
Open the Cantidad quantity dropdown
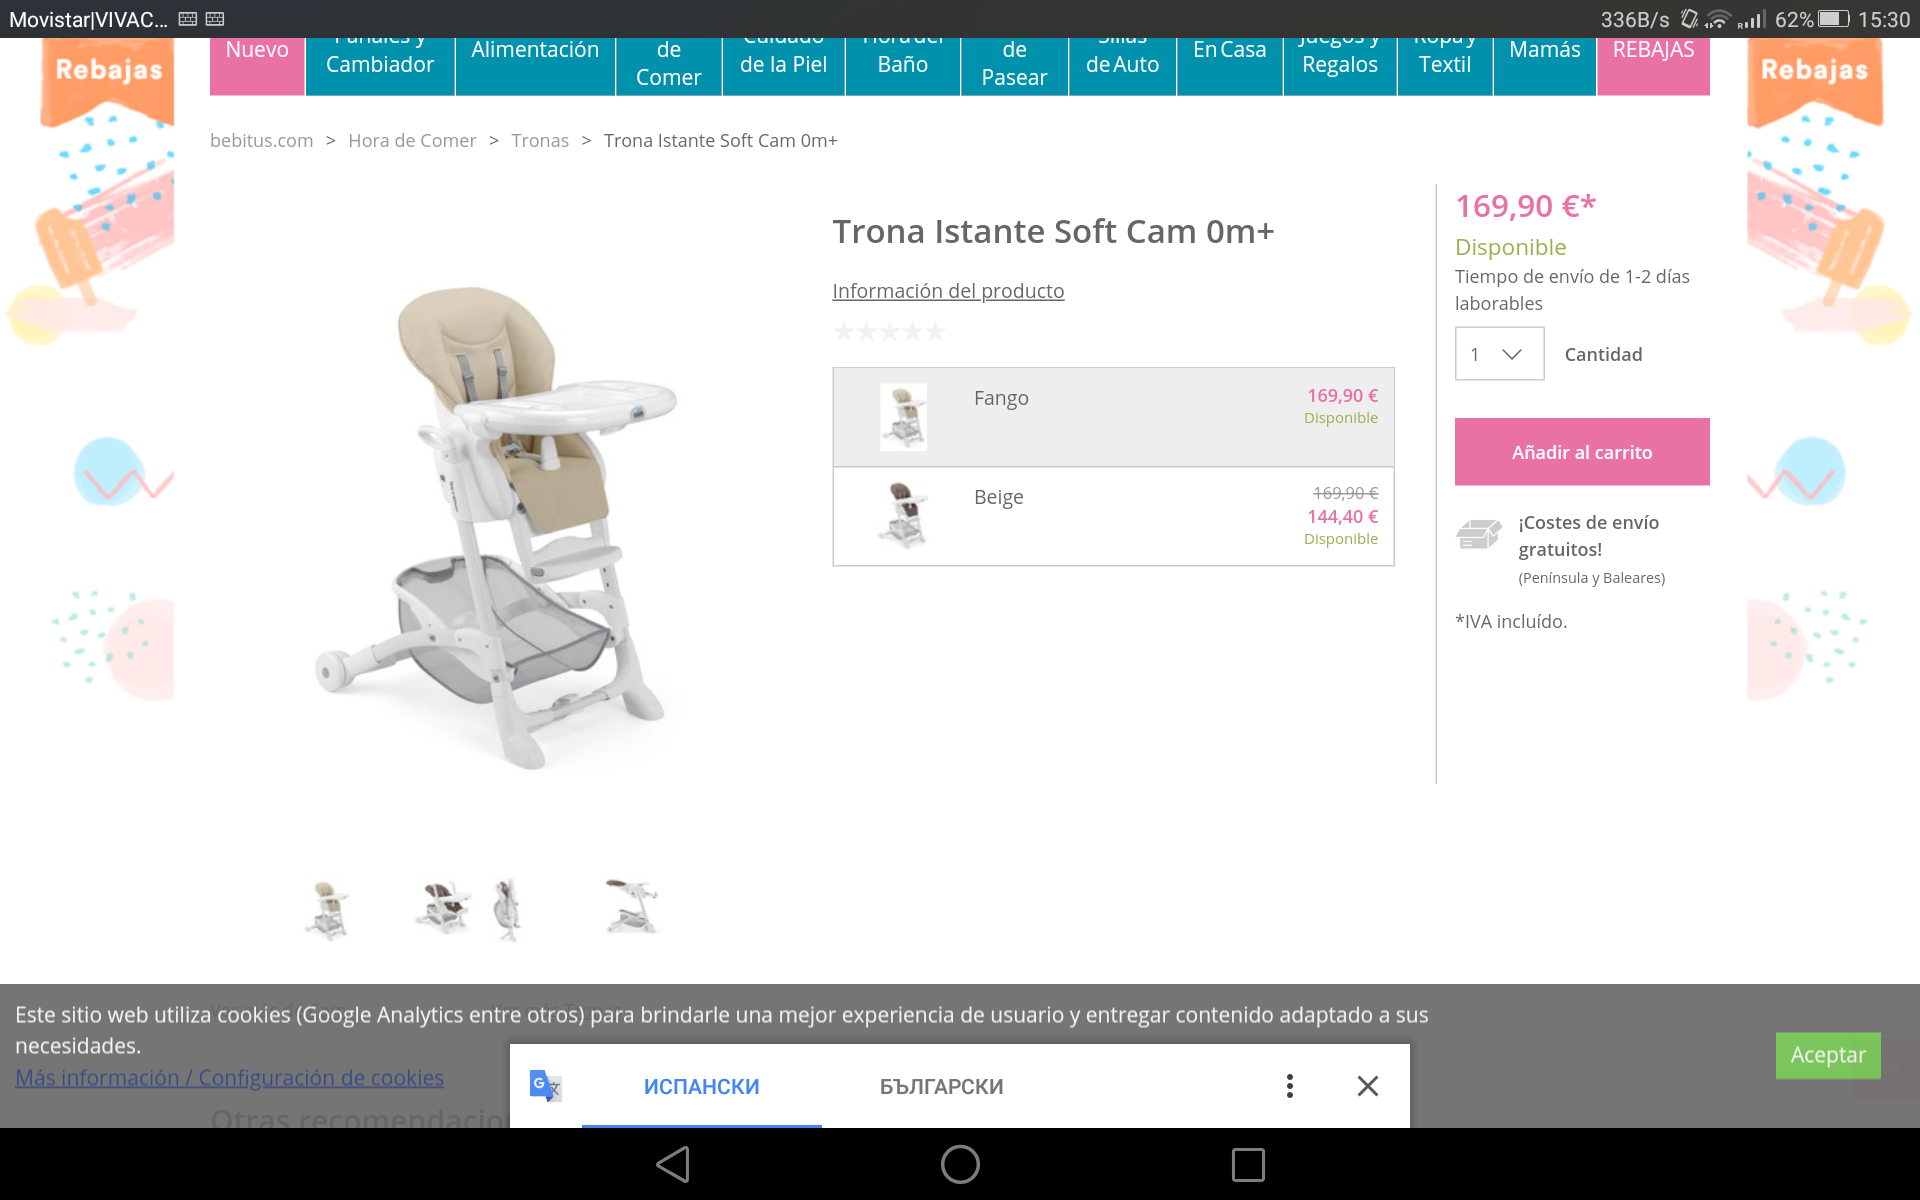coord(1499,354)
